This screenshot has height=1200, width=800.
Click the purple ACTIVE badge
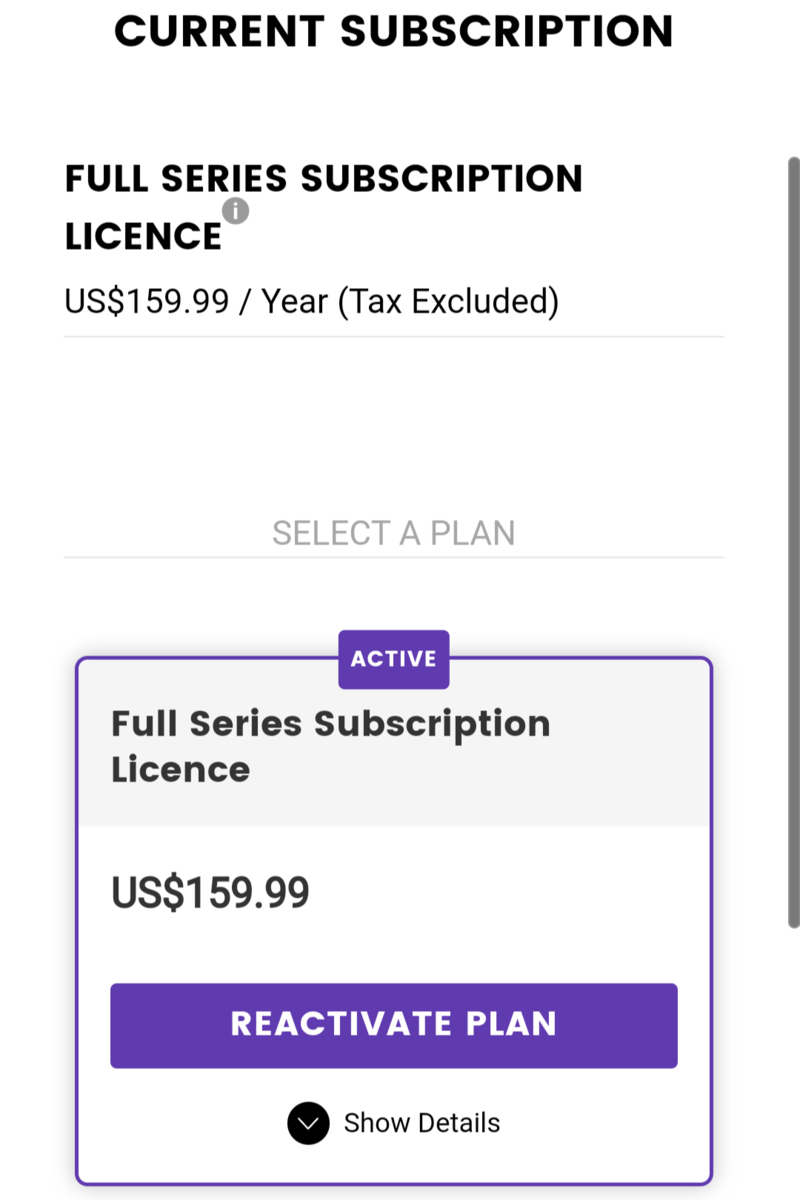click(x=394, y=659)
